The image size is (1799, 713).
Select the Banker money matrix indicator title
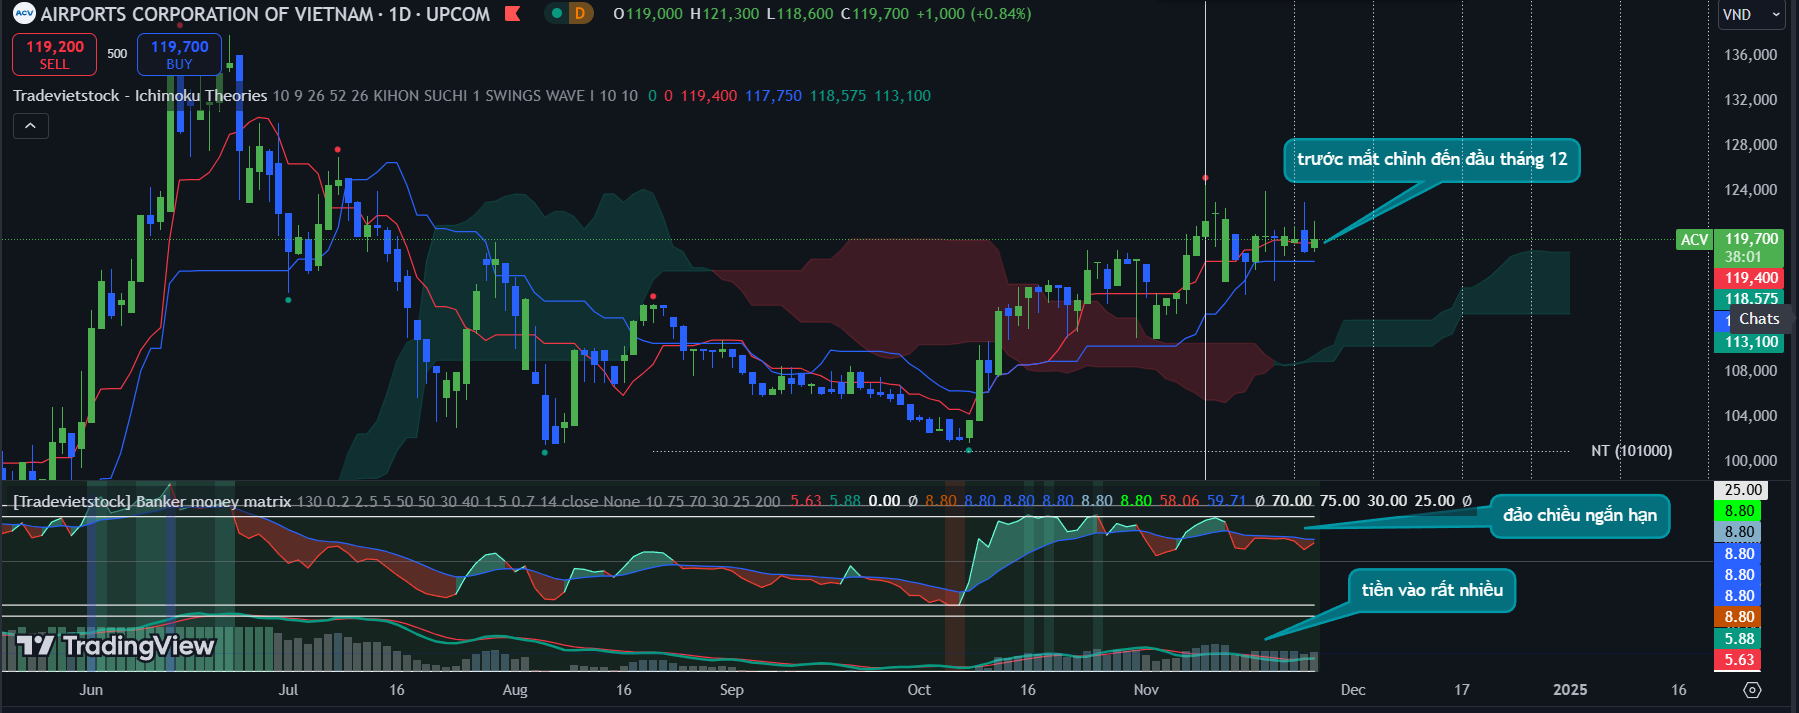coord(152,501)
